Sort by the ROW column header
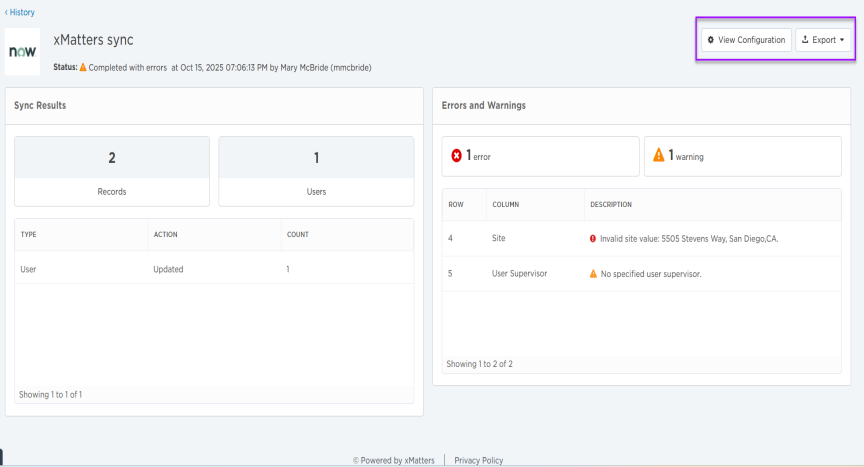The image size is (864, 467). pyautogui.click(x=455, y=204)
